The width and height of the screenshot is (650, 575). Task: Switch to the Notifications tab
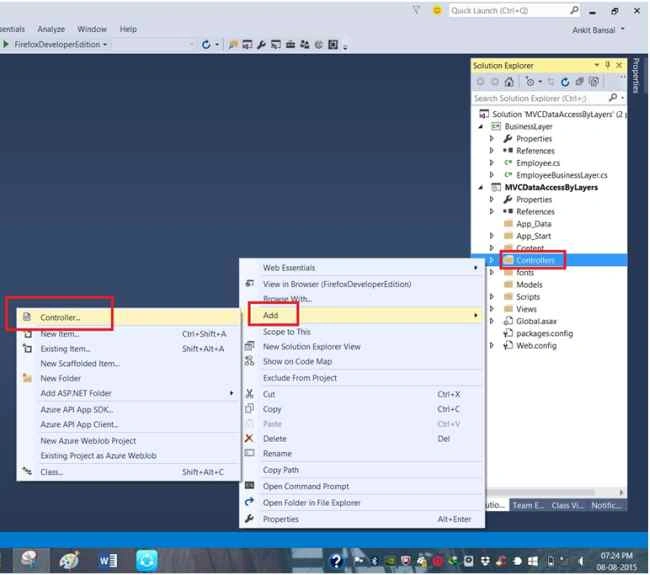[x=606, y=505]
